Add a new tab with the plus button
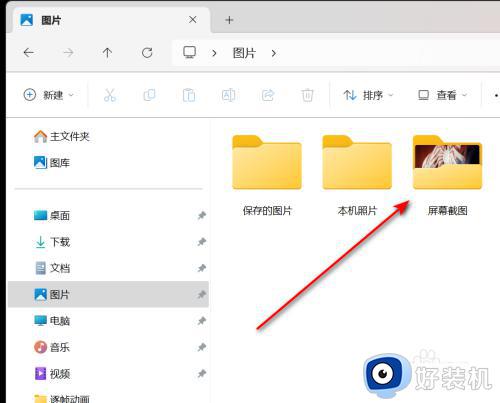Image resolution: width=500 pixels, height=403 pixels. 229,20
